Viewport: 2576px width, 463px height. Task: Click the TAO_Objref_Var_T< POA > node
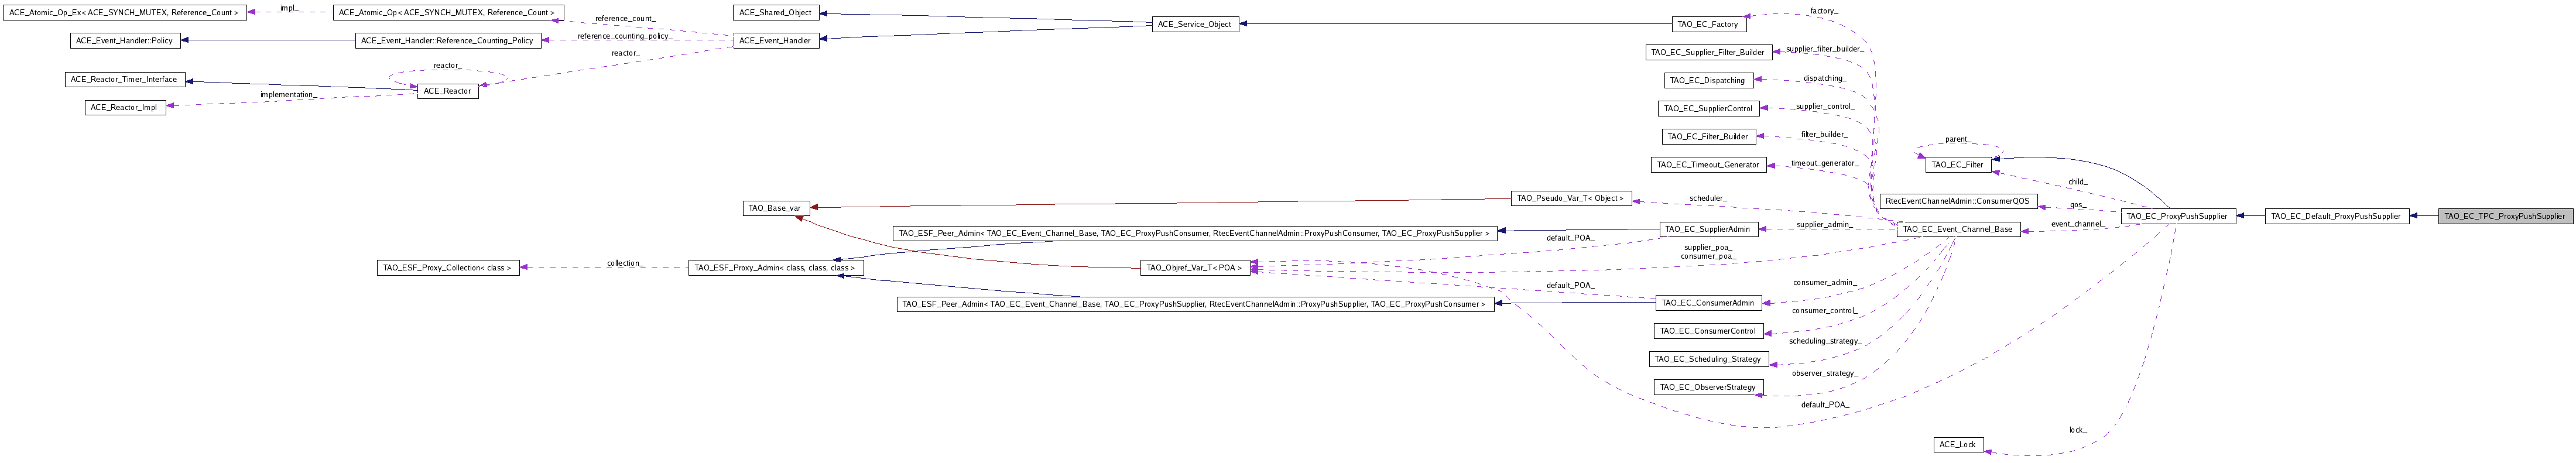click(x=1194, y=268)
